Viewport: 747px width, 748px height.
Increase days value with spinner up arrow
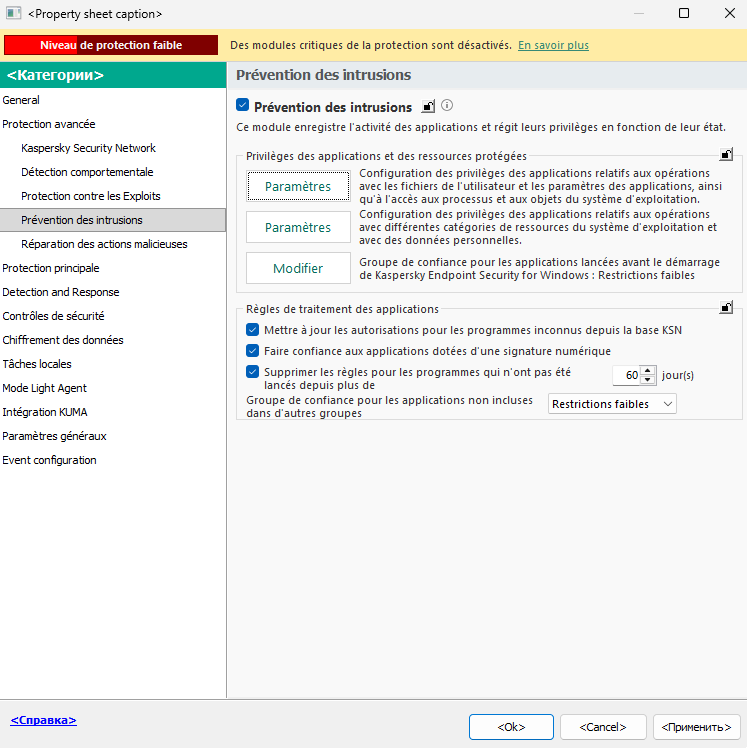[647, 371]
